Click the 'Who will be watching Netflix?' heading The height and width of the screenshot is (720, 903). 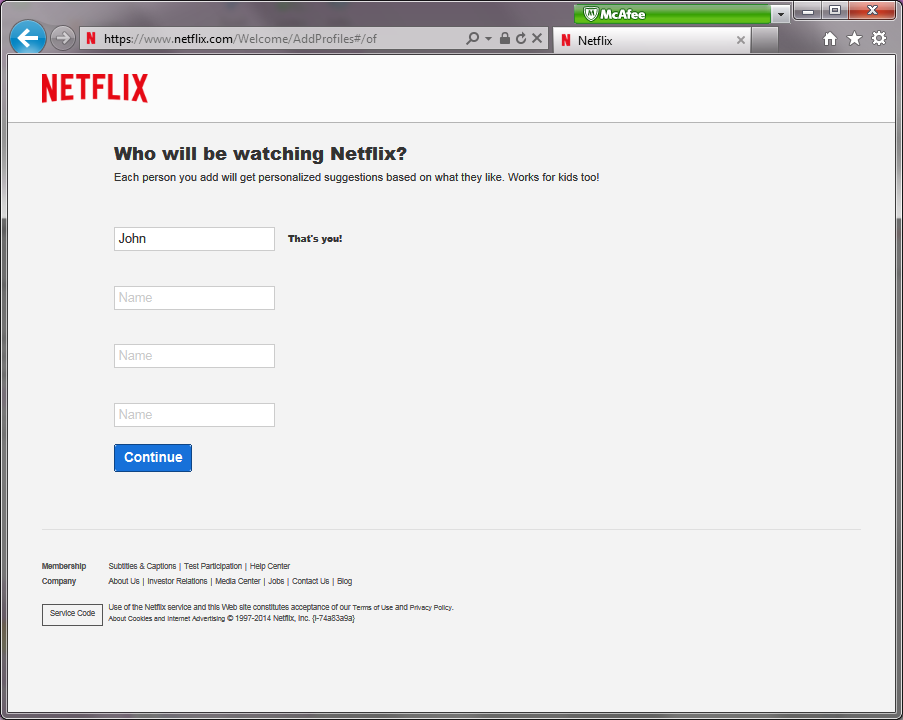[x=260, y=154]
